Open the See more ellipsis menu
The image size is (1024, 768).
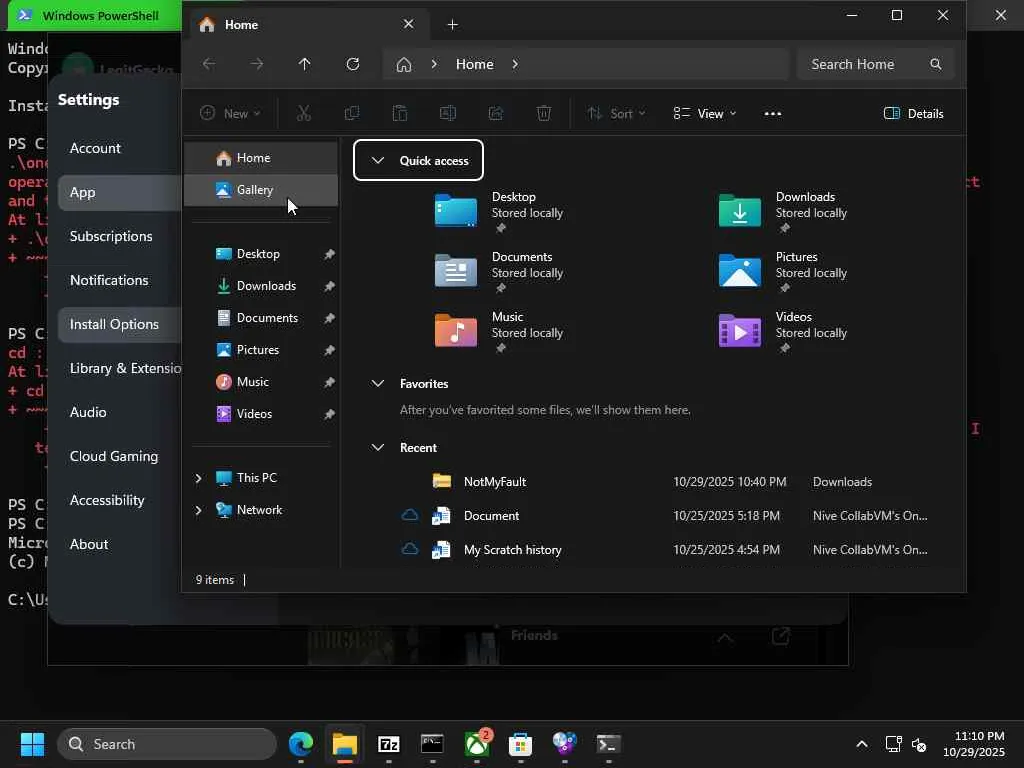[773, 114]
